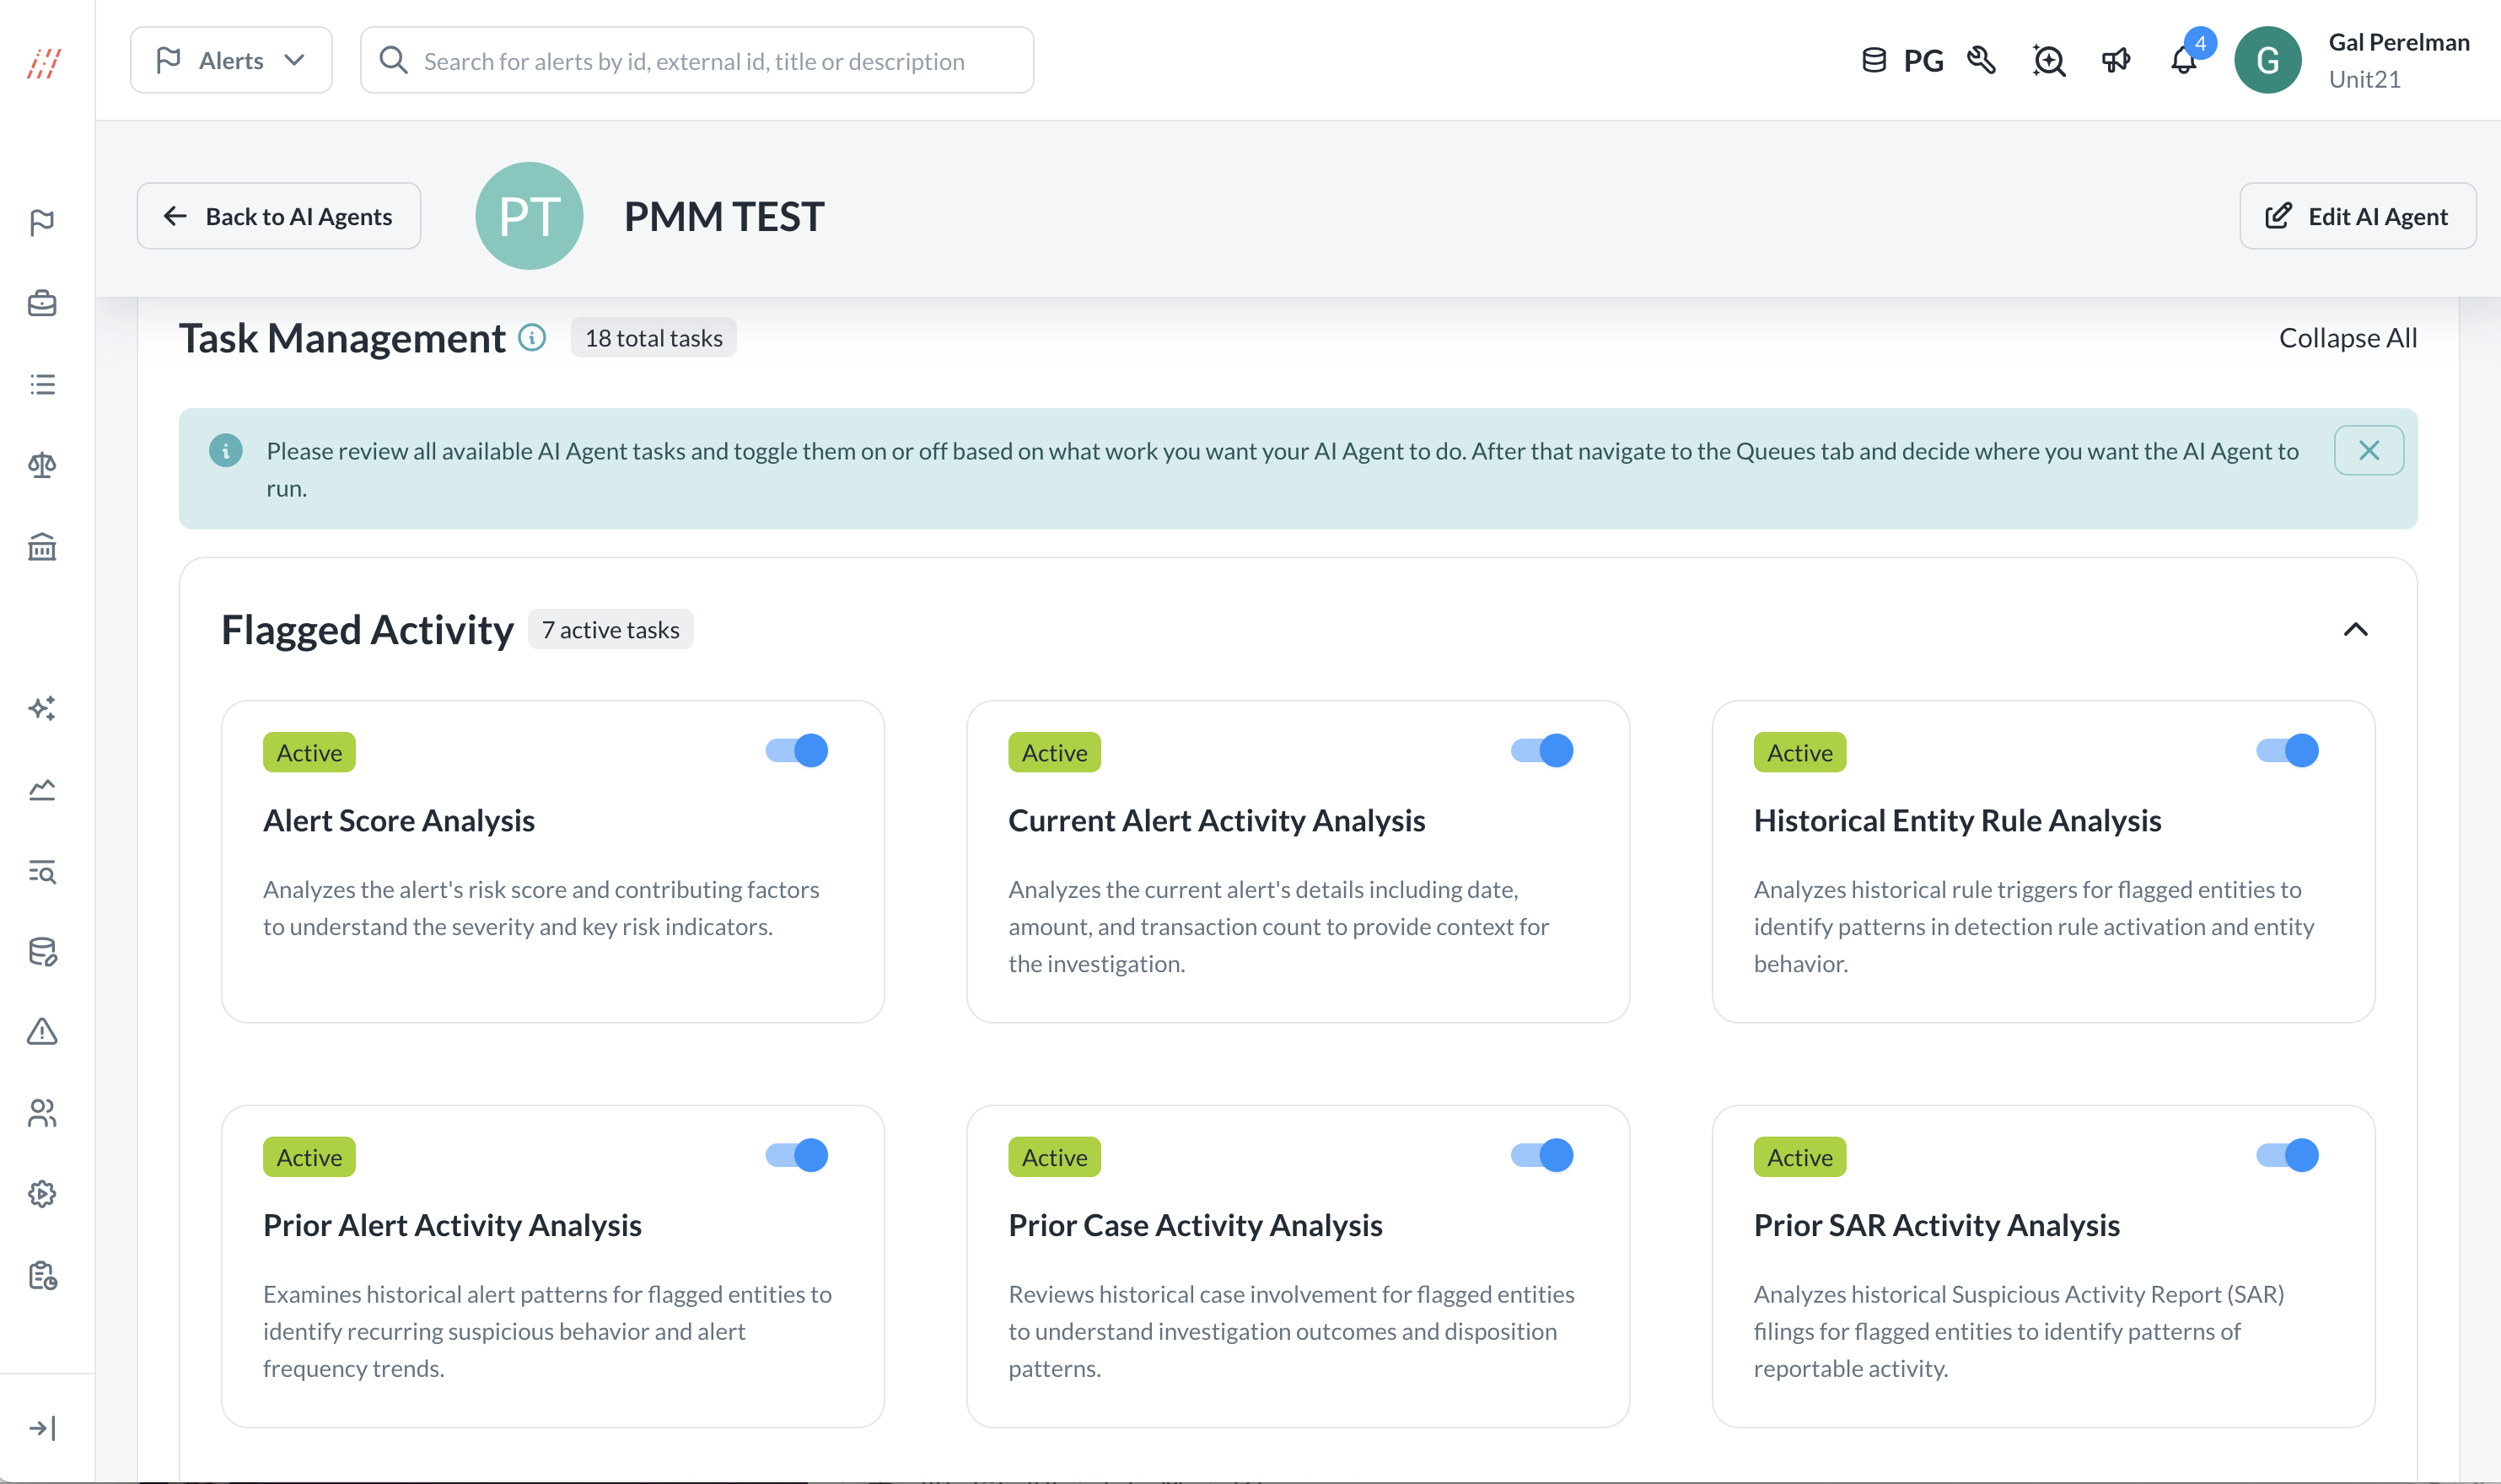
Task: Open the balance scale sidebar icon
Action: point(42,465)
